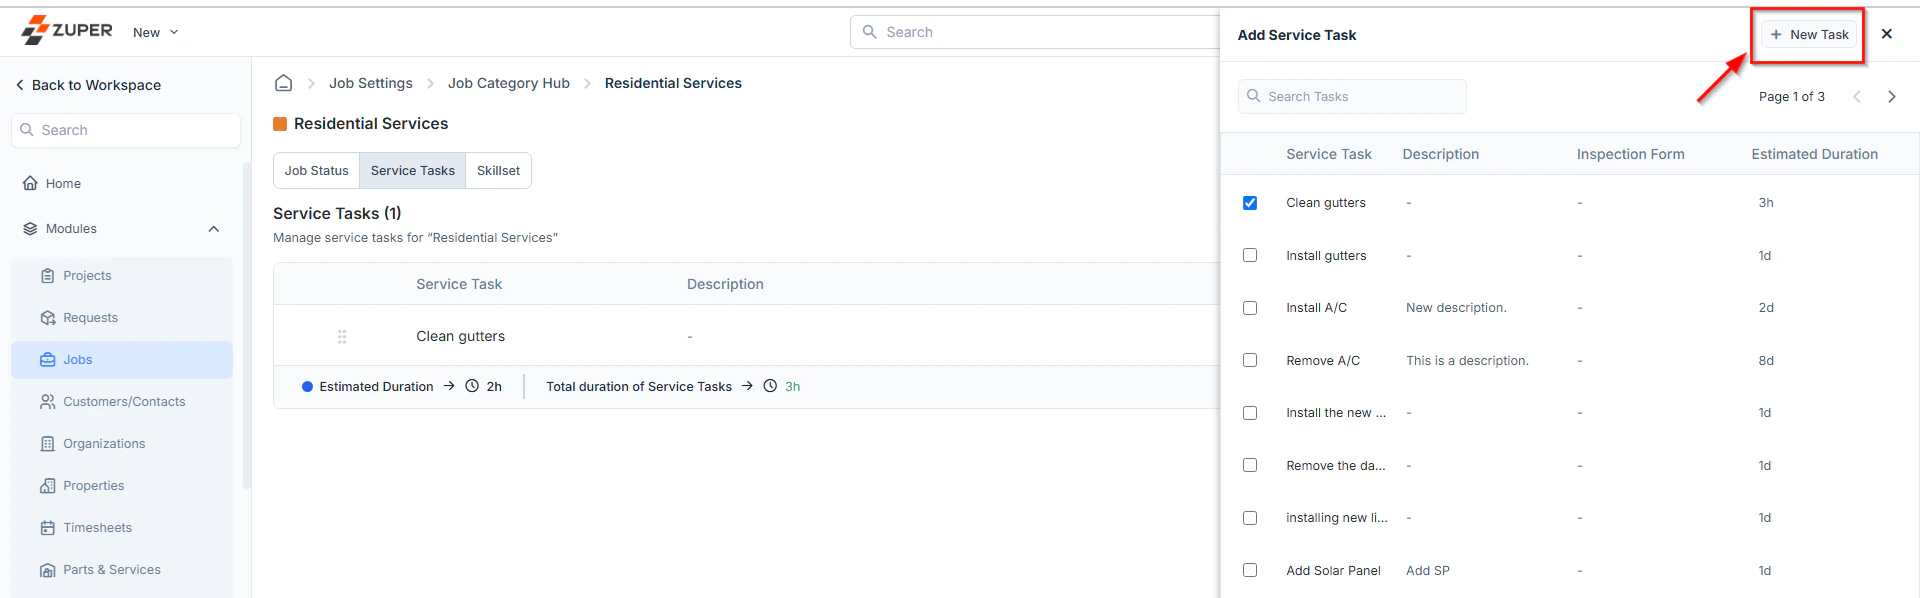Click the New Task button

click(1809, 34)
